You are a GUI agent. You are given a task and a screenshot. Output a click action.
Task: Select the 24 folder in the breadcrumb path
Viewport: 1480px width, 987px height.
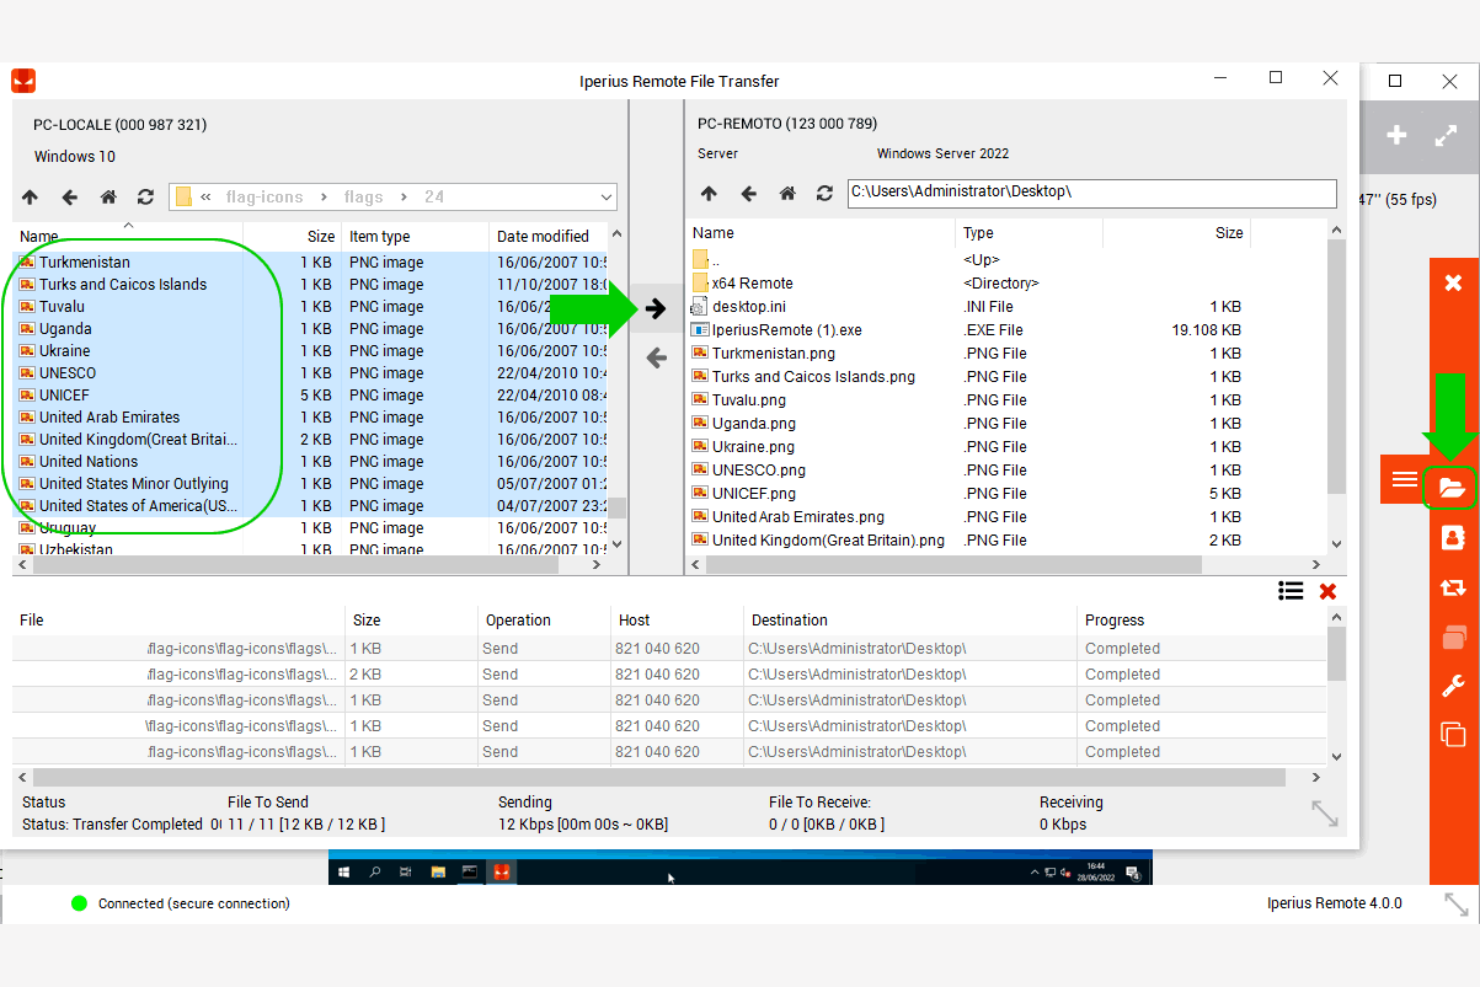coord(434,197)
